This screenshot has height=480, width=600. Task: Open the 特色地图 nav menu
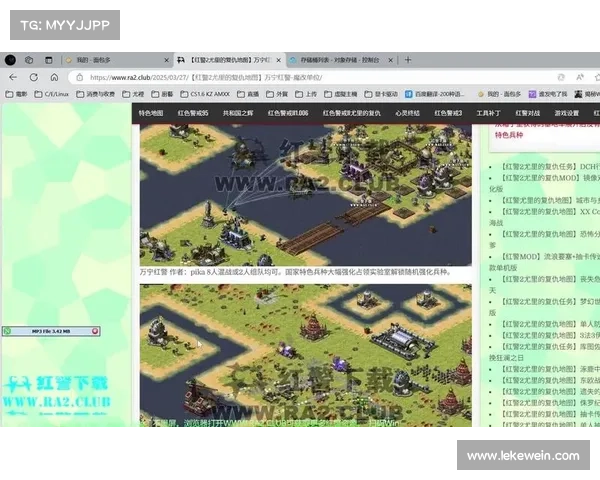tap(151, 113)
